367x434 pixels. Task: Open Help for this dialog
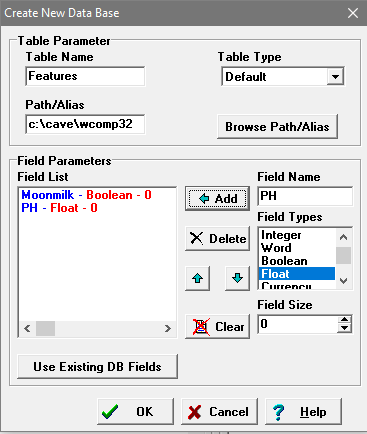[x=303, y=412]
